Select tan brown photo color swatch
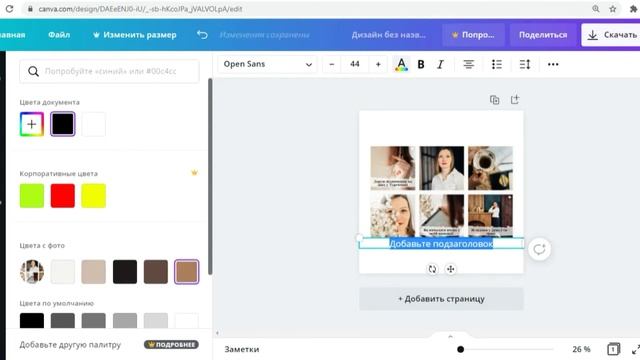The height and width of the screenshot is (360, 640). coord(187,271)
